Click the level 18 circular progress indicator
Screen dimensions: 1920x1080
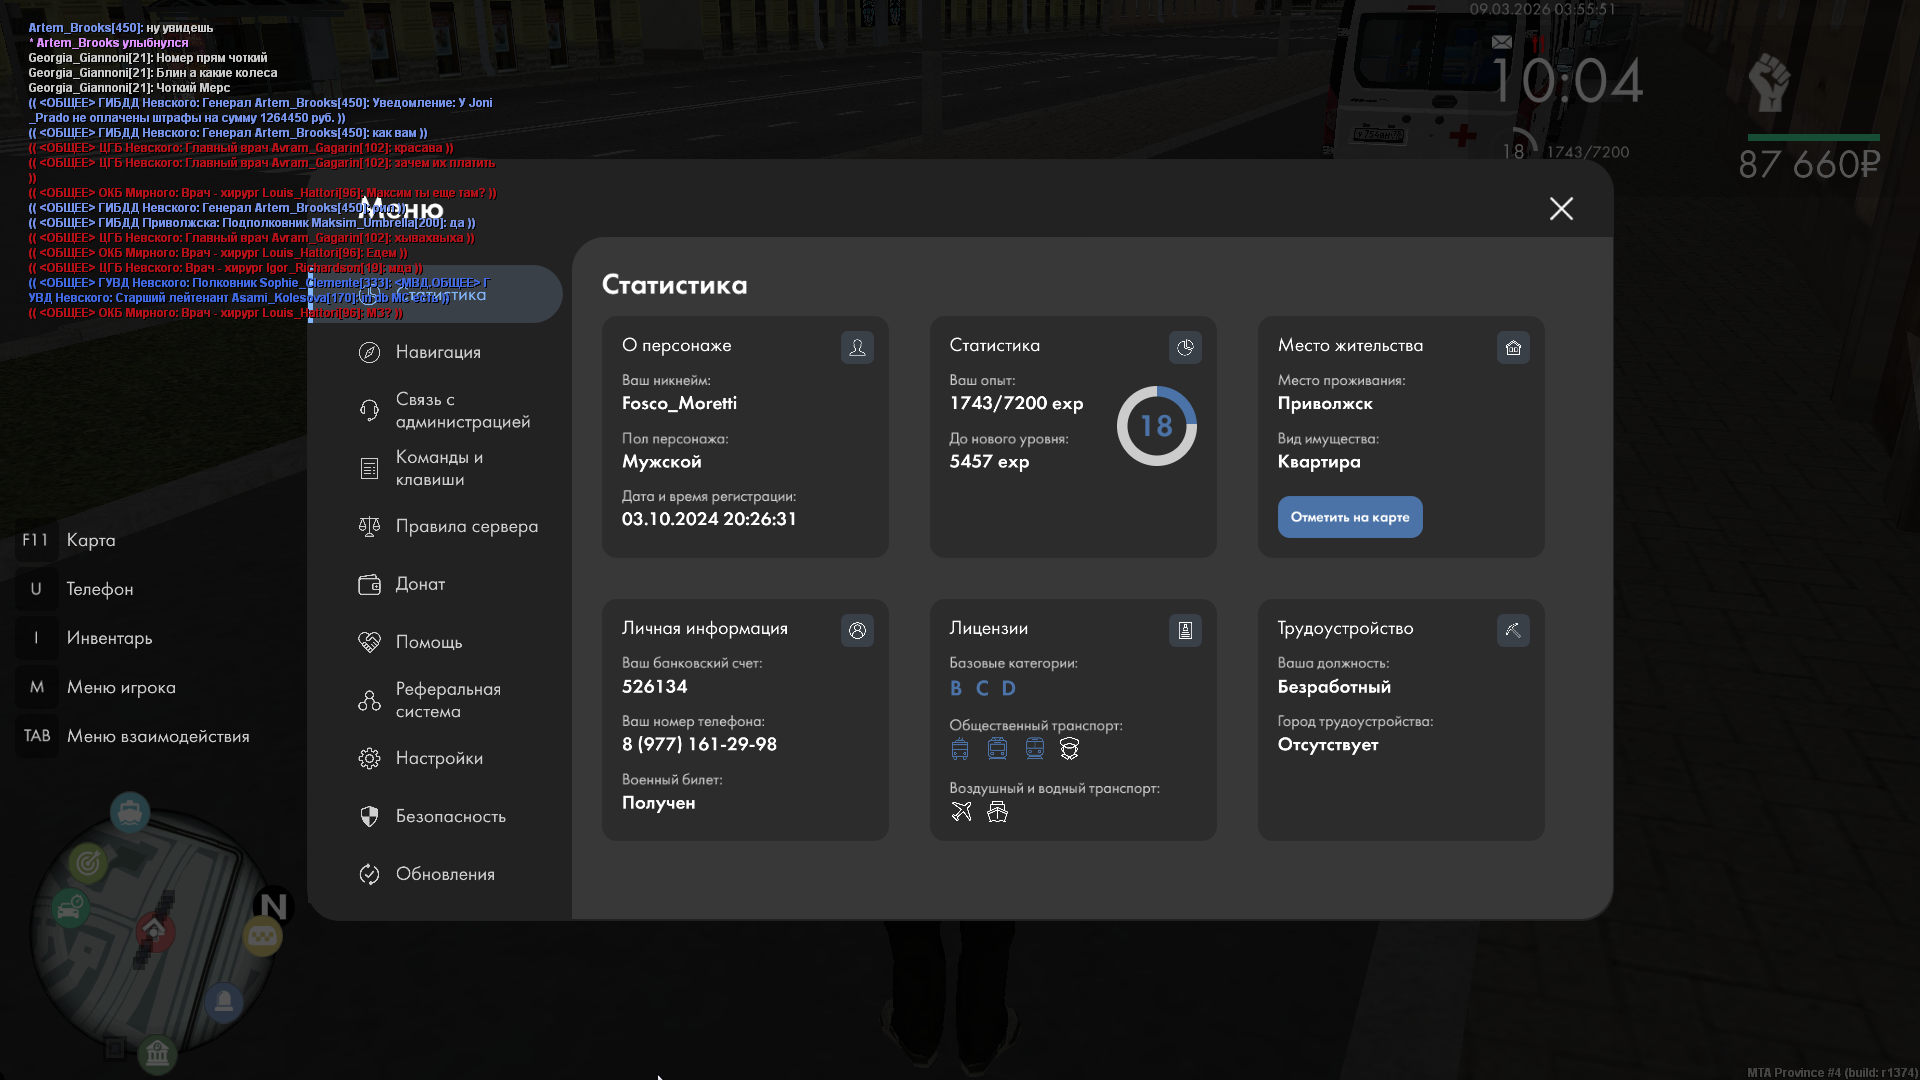tap(1156, 426)
